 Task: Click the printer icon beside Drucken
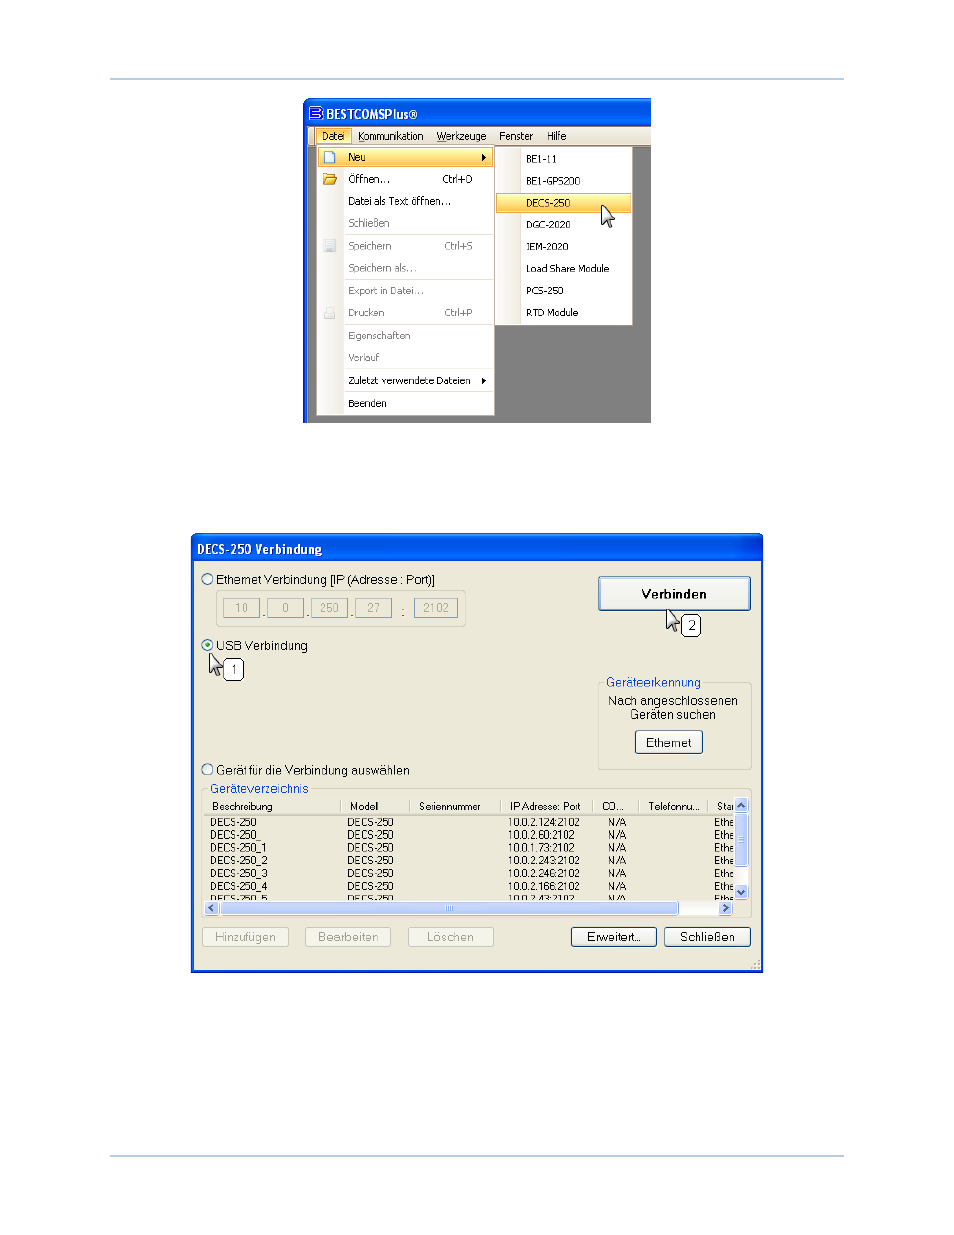[329, 313]
